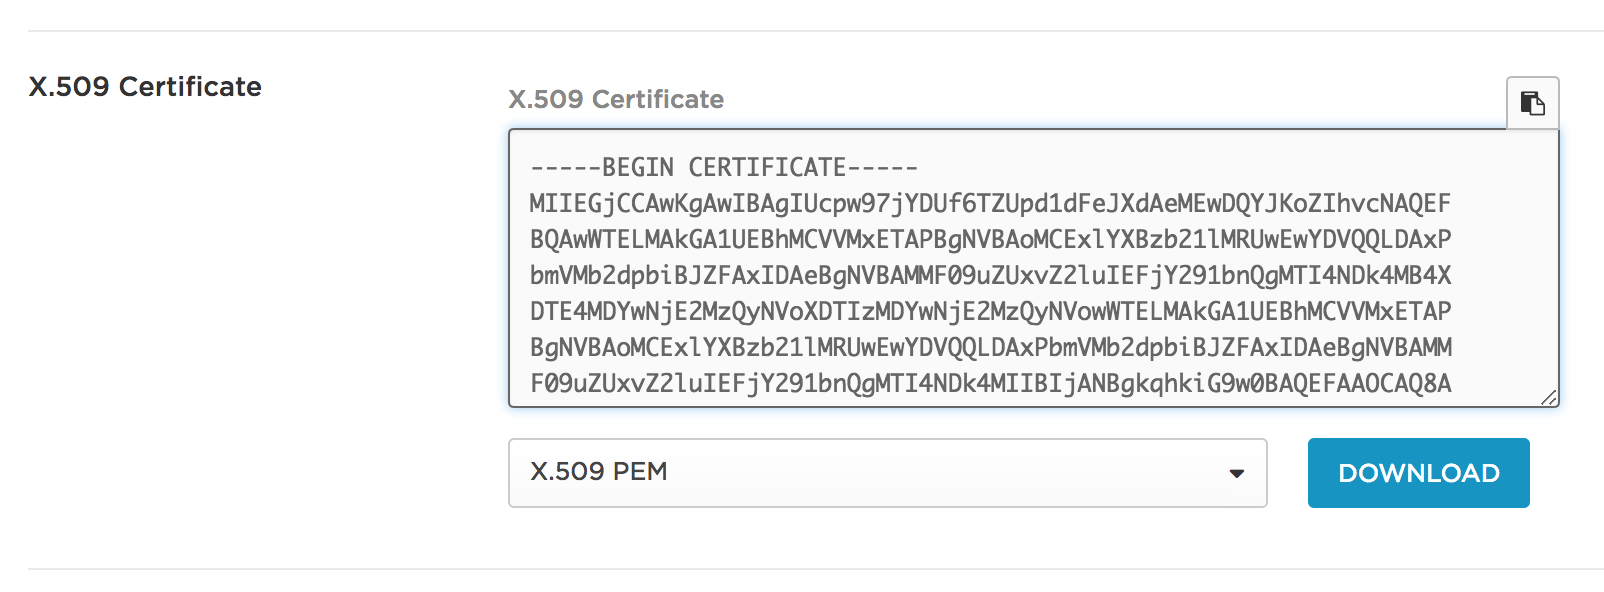This screenshot has width=1604, height=592.
Task: Click the 'X.509 PEM' selected option text
Action: coord(598,472)
